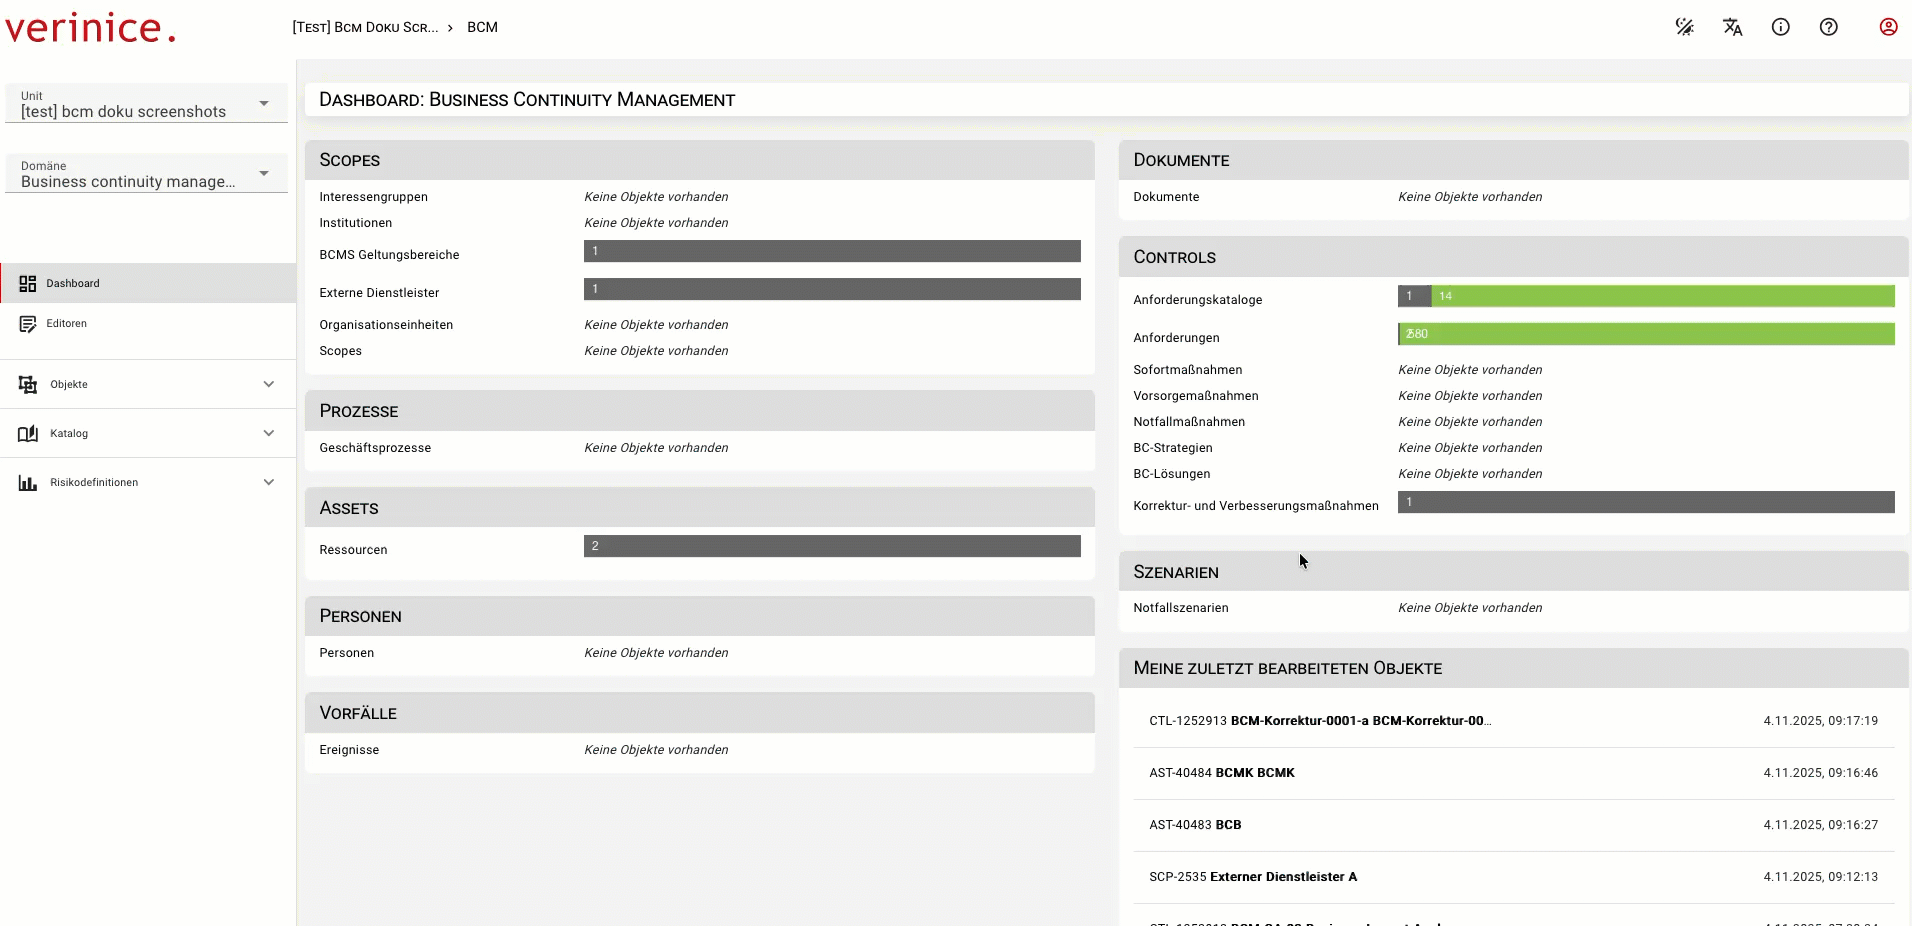Expand the Objekte chevron
This screenshot has width=1912, height=926.
pos(269,384)
